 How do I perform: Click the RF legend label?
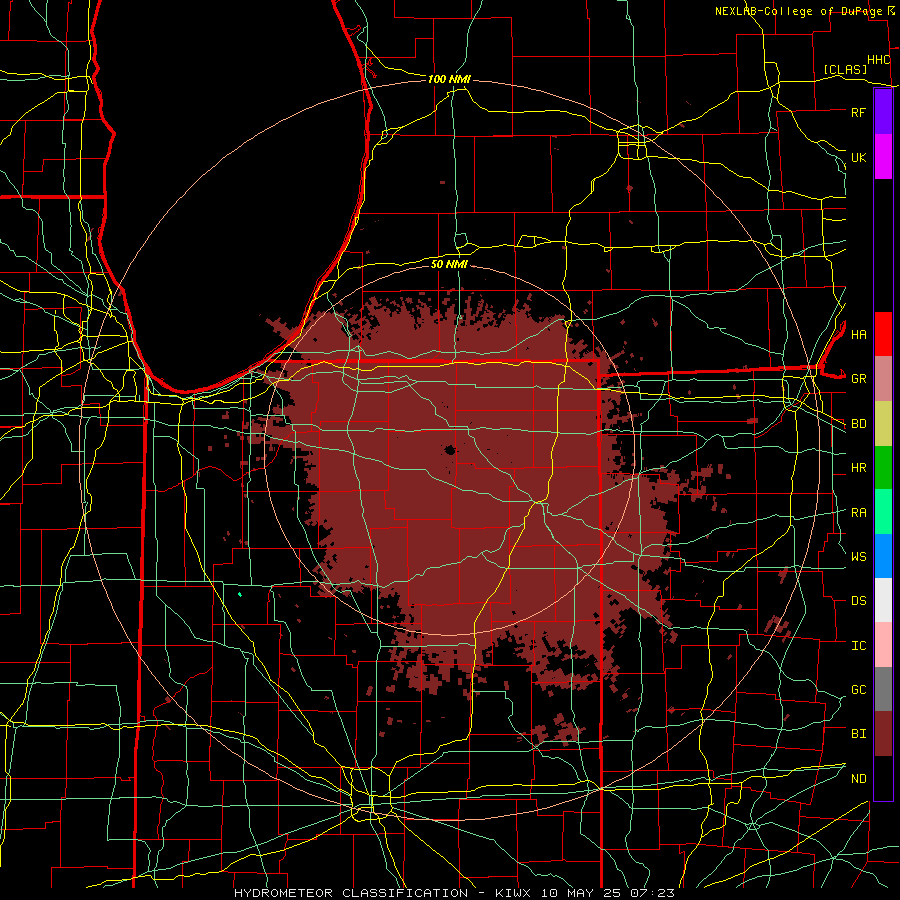click(x=859, y=112)
